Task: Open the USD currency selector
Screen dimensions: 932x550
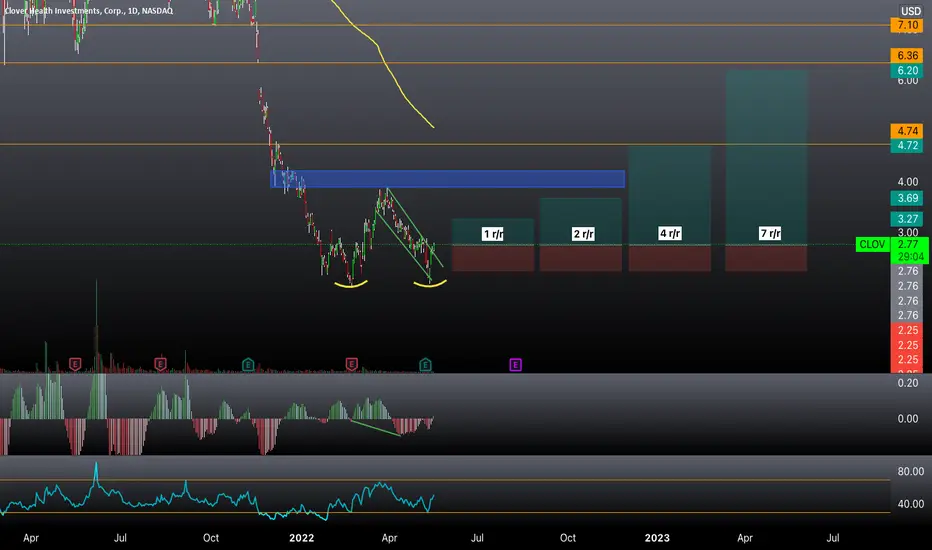Action: click(911, 11)
